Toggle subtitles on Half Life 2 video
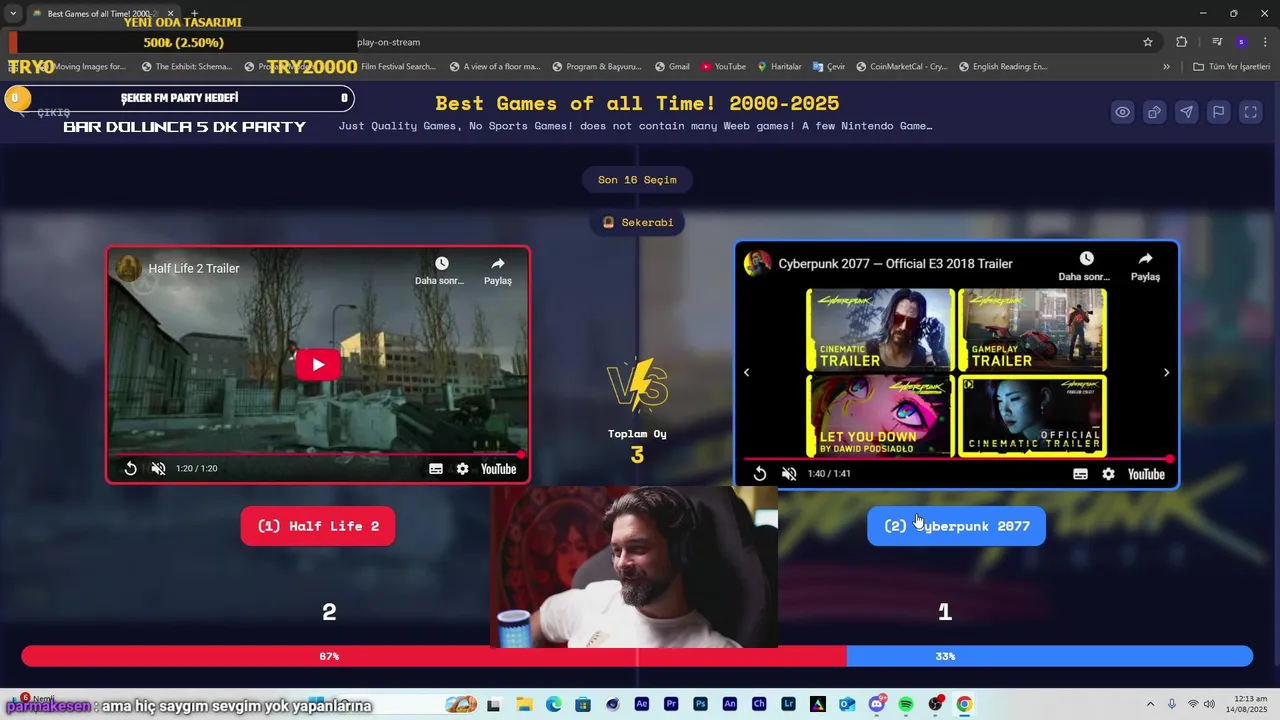This screenshot has height=720, width=1280. (436, 469)
